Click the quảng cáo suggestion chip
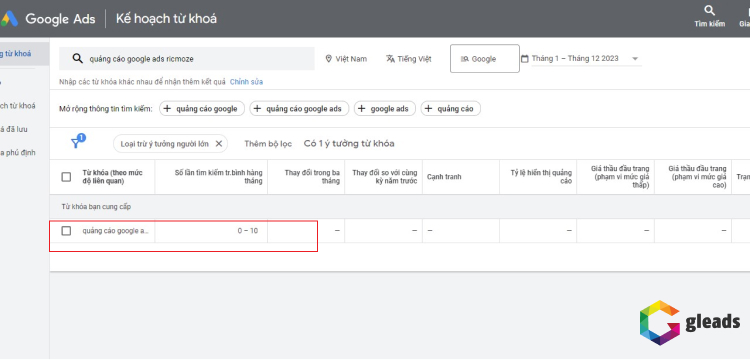The width and height of the screenshot is (750, 360). pos(451,109)
